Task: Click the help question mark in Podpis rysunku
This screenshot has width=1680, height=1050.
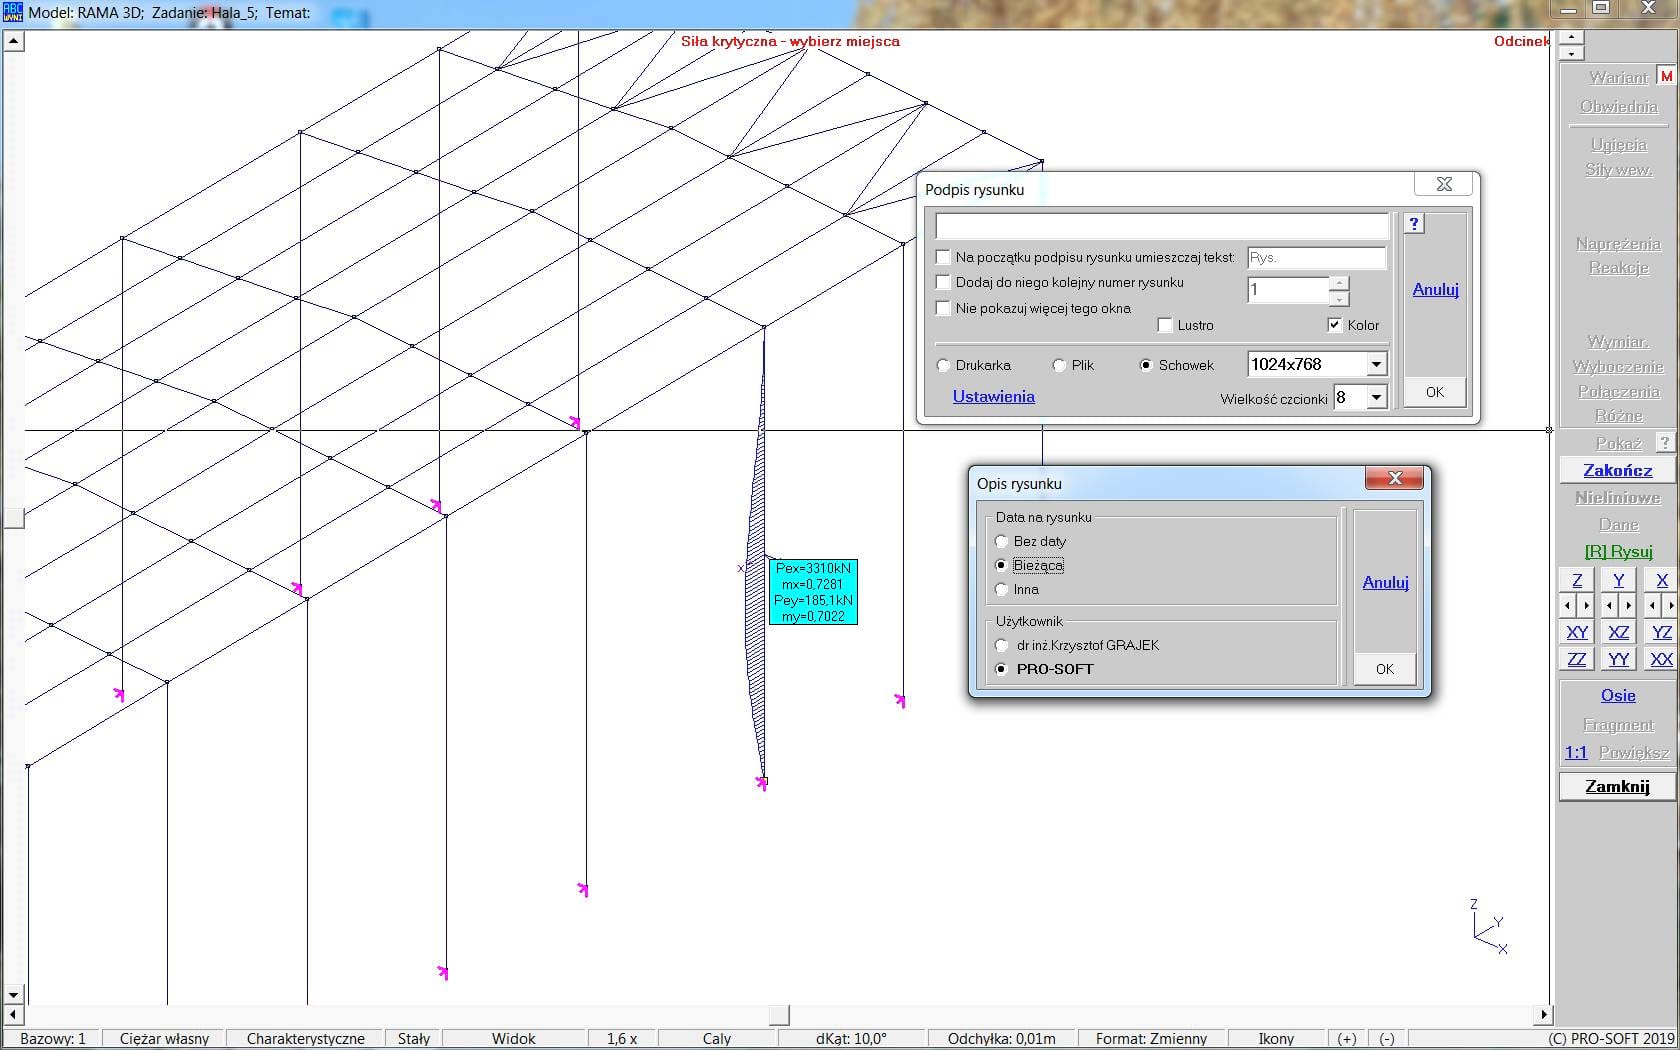Action: (x=1413, y=224)
